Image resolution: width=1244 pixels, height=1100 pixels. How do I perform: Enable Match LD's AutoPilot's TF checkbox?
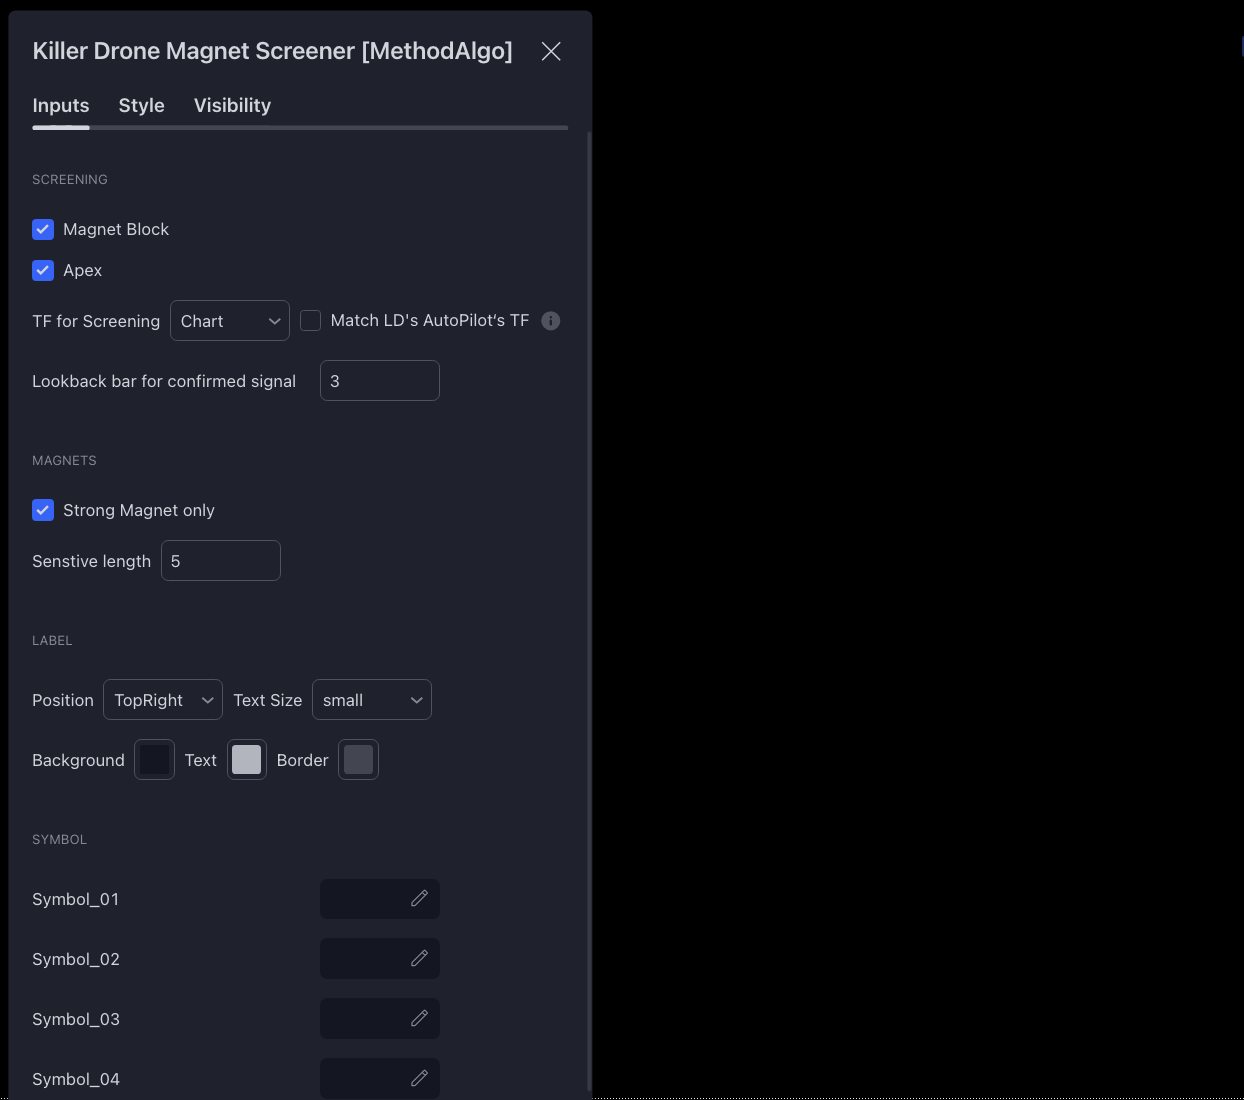coord(311,321)
